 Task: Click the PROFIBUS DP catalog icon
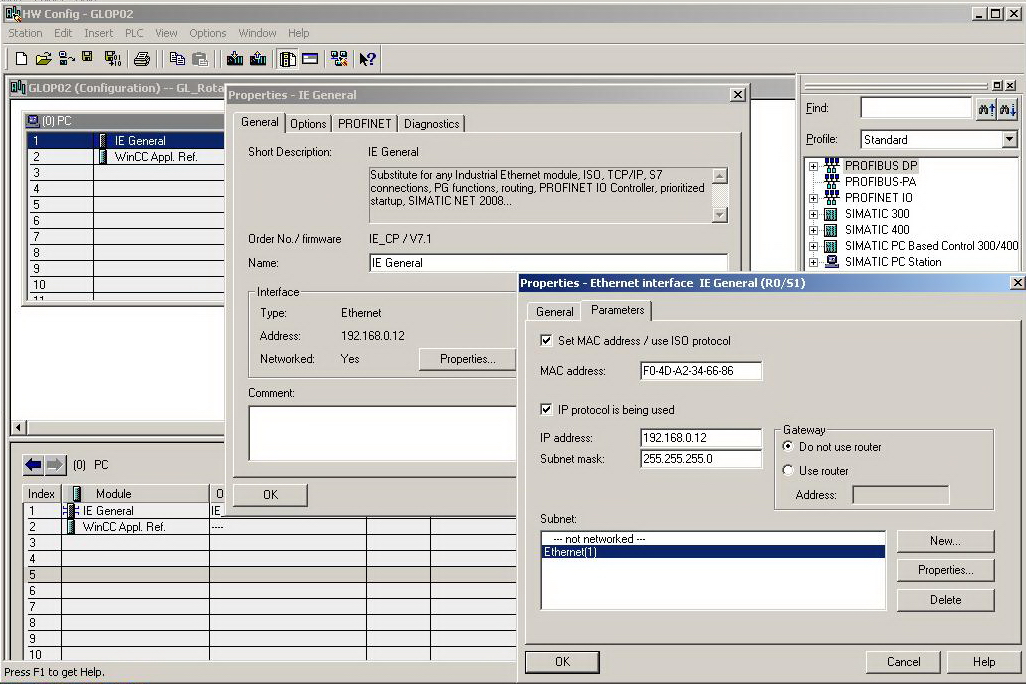coord(832,165)
